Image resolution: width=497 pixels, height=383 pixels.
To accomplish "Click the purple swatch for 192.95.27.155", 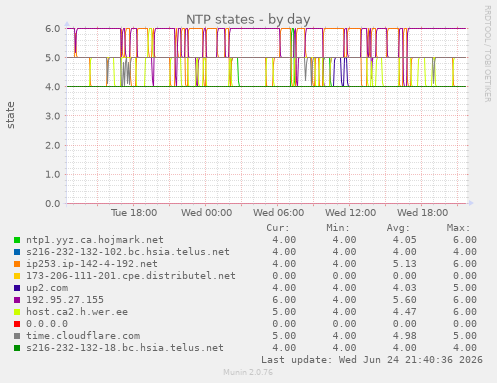I will coord(17,300).
